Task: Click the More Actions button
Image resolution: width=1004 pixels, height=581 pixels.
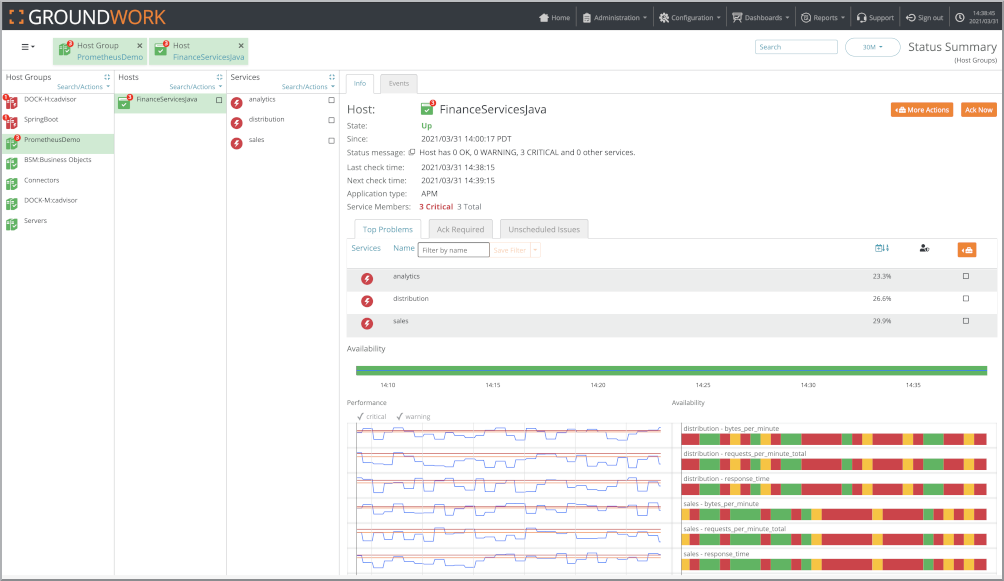Action: pos(921,110)
